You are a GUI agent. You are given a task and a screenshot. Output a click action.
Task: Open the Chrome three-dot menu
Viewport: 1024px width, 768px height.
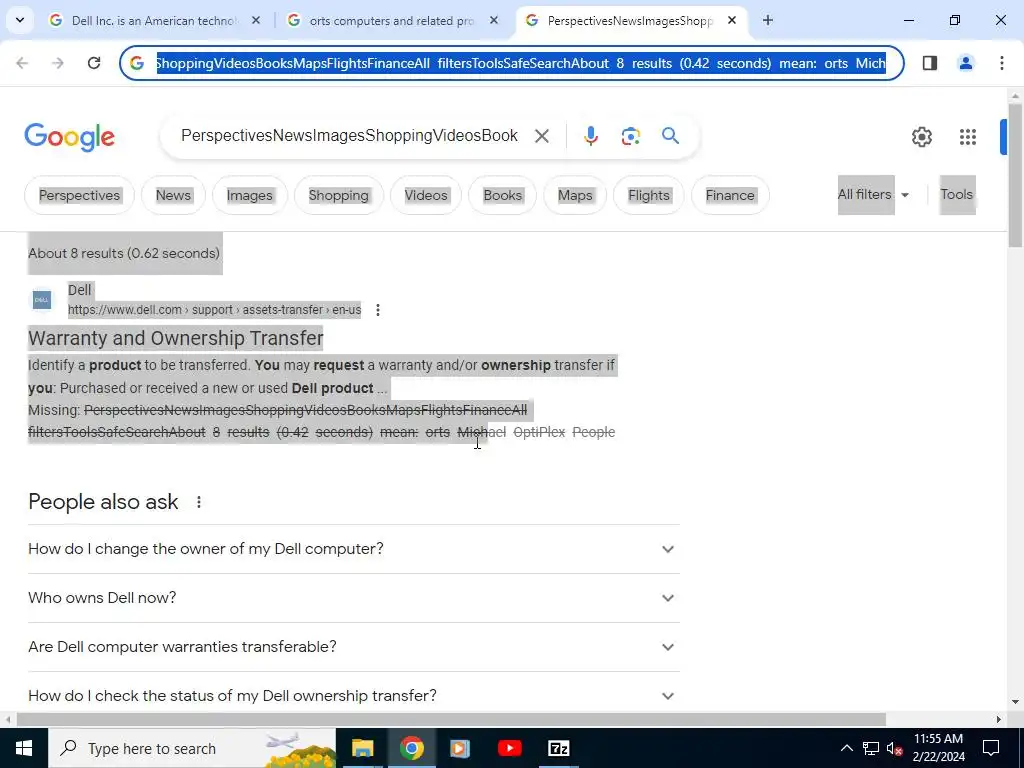click(x=1001, y=63)
